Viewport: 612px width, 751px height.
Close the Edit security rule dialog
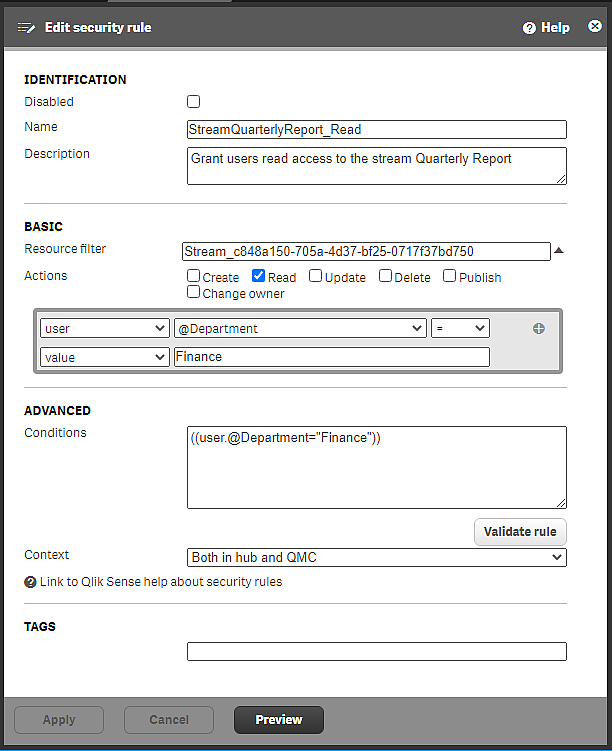tap(595, 26)
